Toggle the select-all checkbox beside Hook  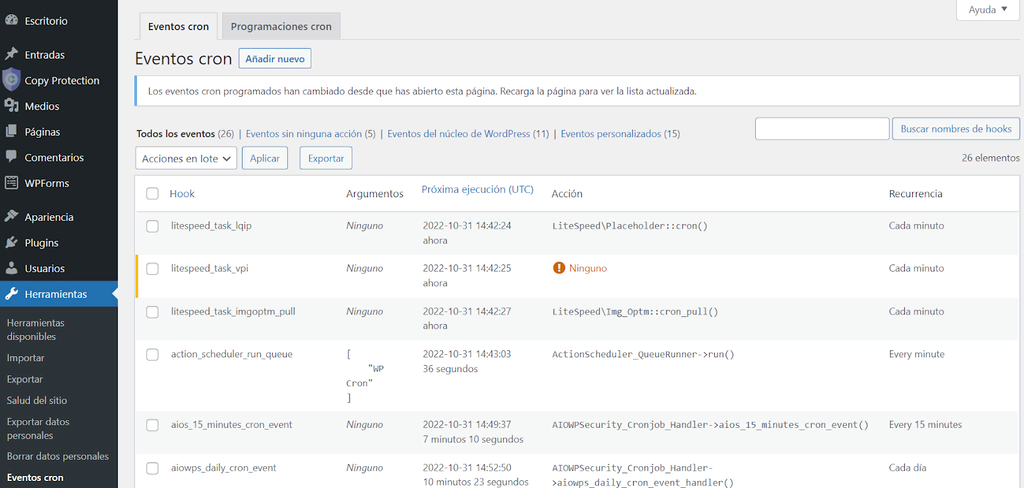(153, 194)
